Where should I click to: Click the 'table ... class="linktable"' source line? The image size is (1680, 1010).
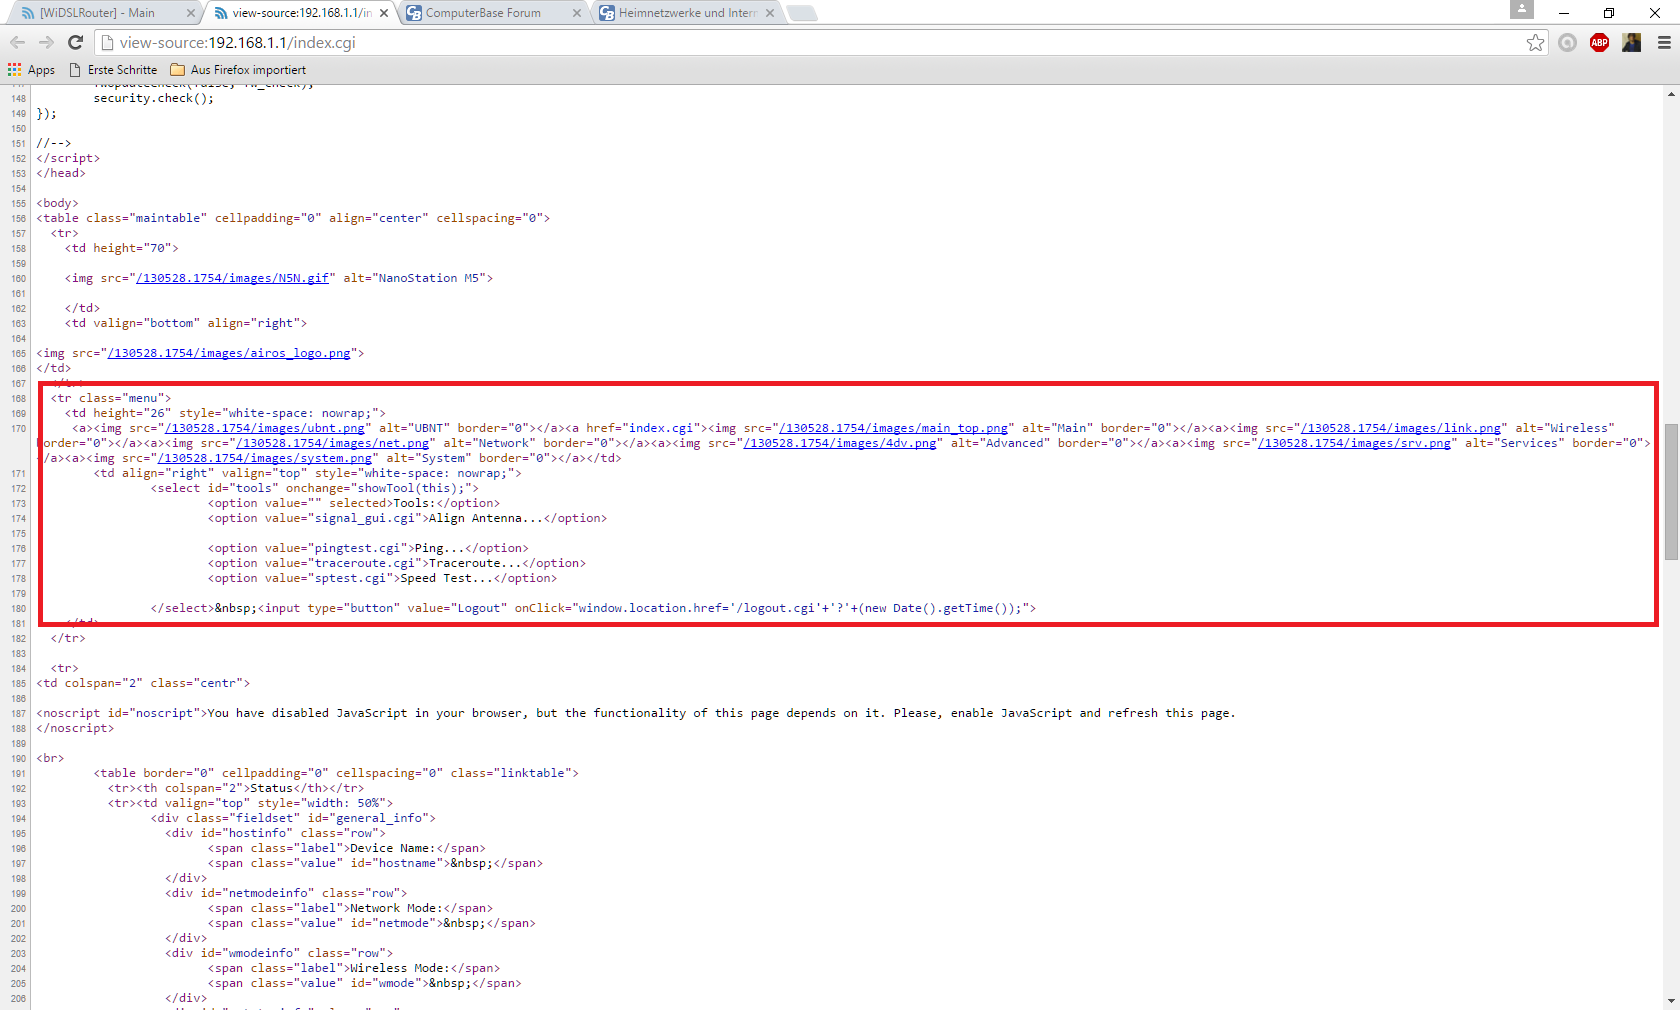click(336, 773)
